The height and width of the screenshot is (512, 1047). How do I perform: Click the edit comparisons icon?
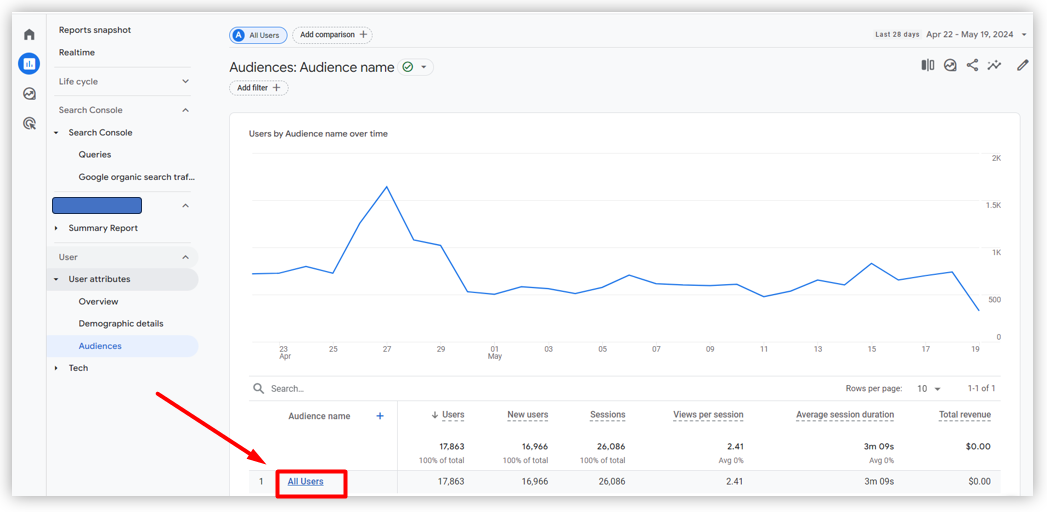(927, 65)
